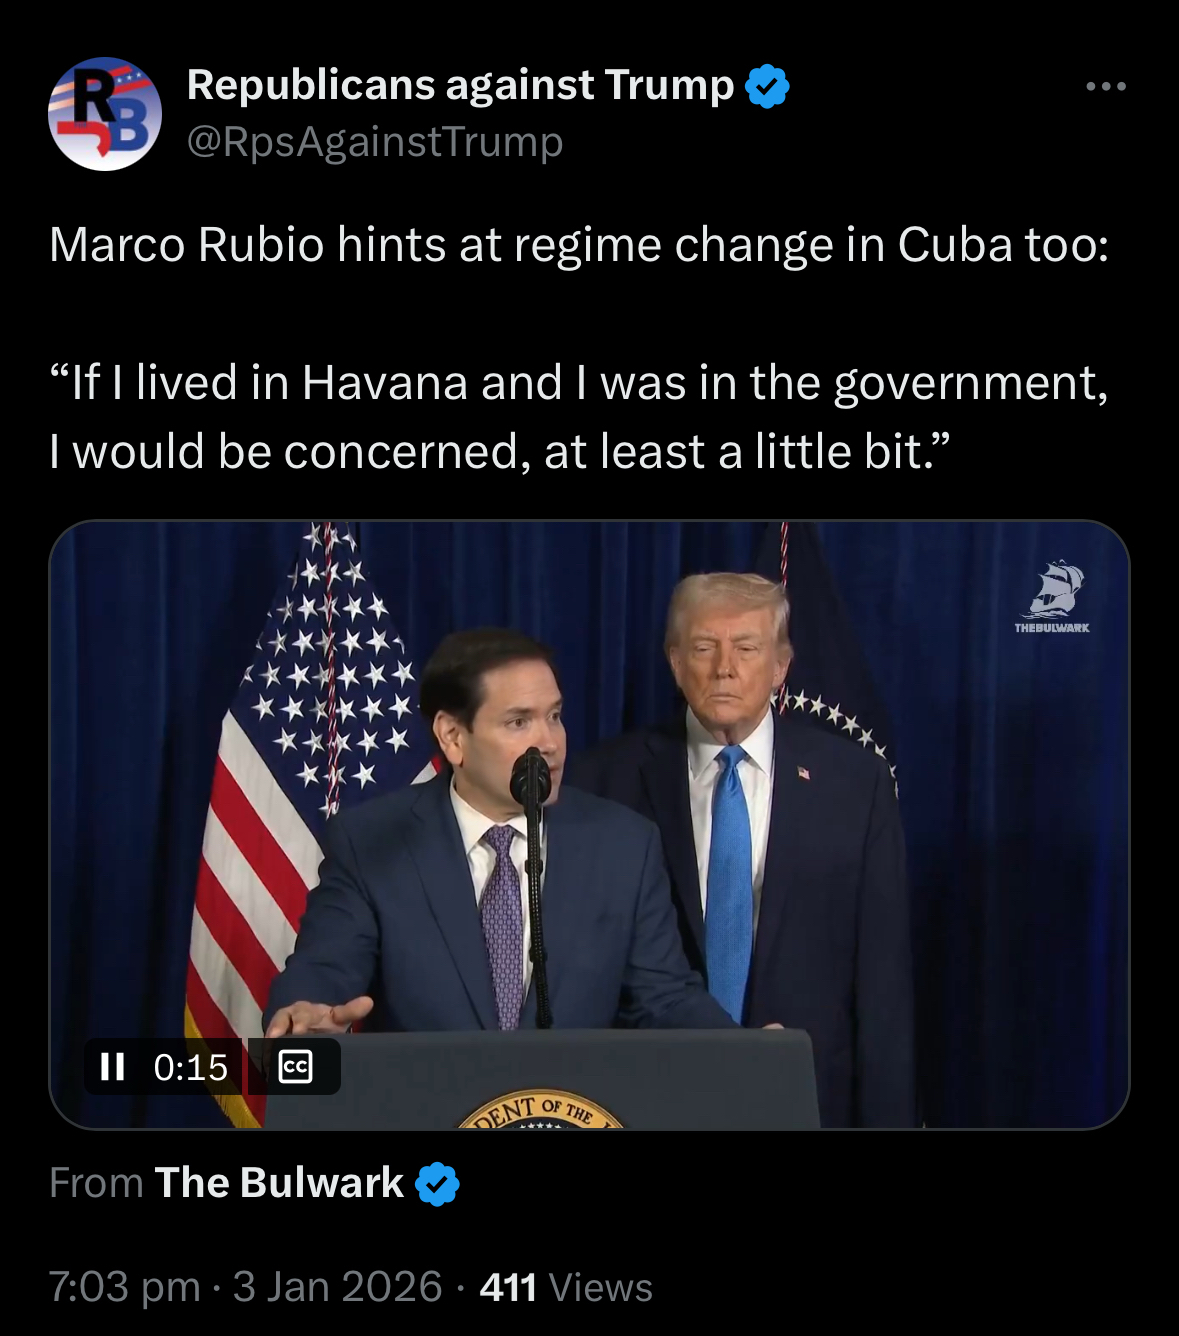1179x1336 pixels.
Task: Click the presidential seal on the podium
Action: (540, 1112)
